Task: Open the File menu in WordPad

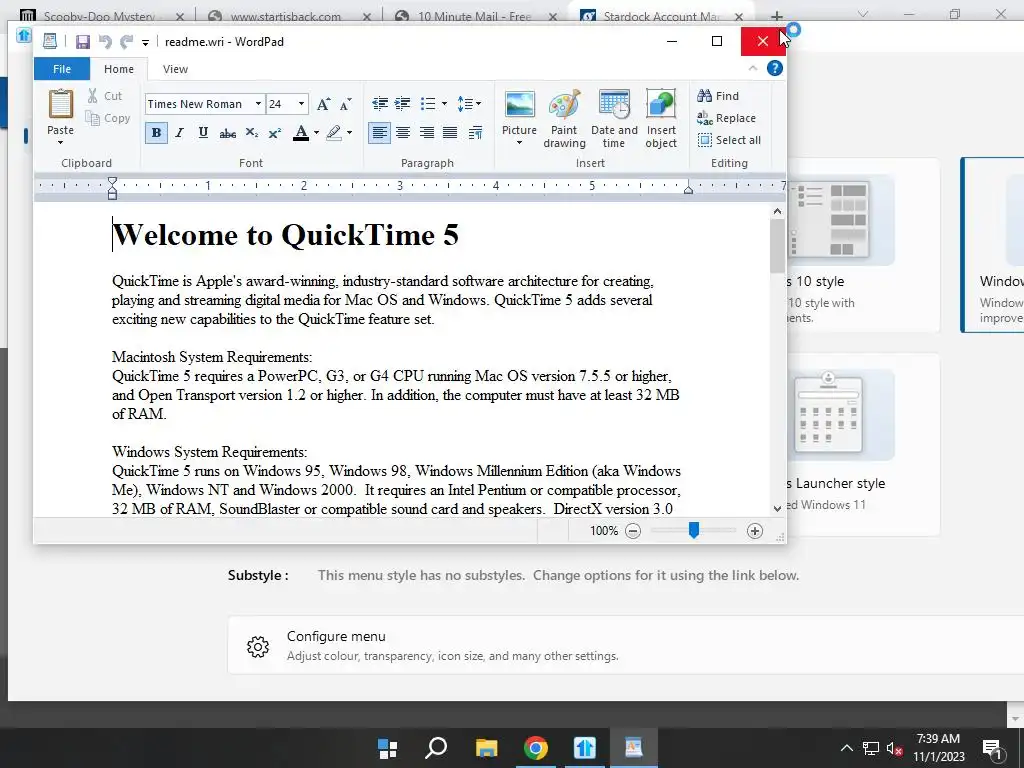Action: 62,69
